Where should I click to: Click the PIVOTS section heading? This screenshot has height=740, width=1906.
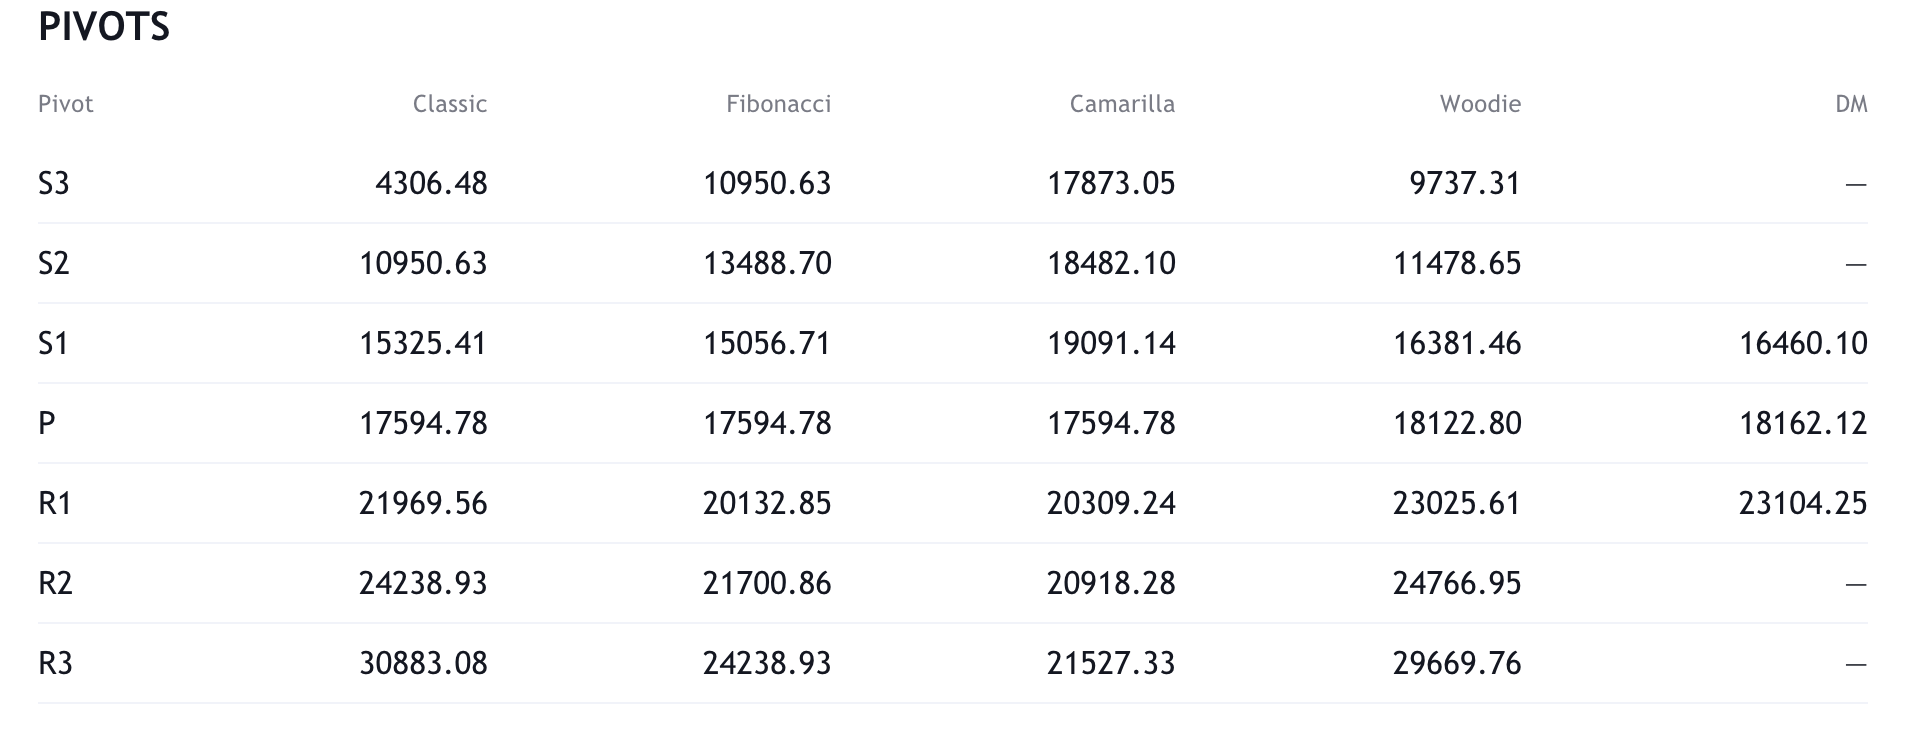pos(104,27)
